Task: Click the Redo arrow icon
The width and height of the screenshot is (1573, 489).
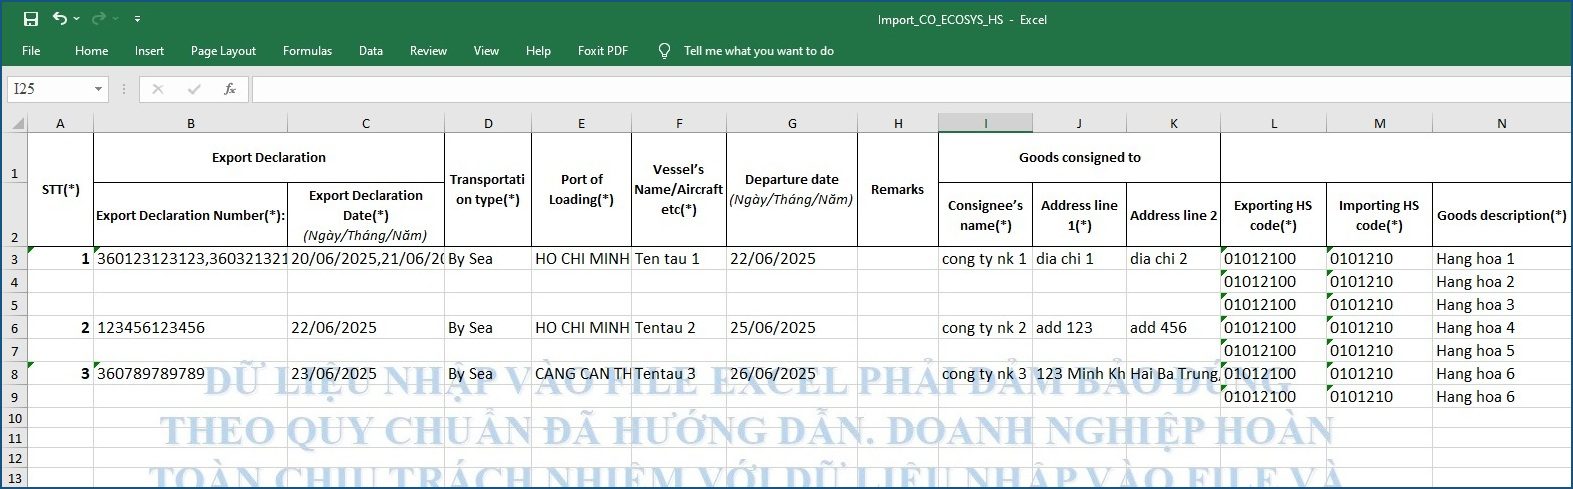Action: [98, 19]
